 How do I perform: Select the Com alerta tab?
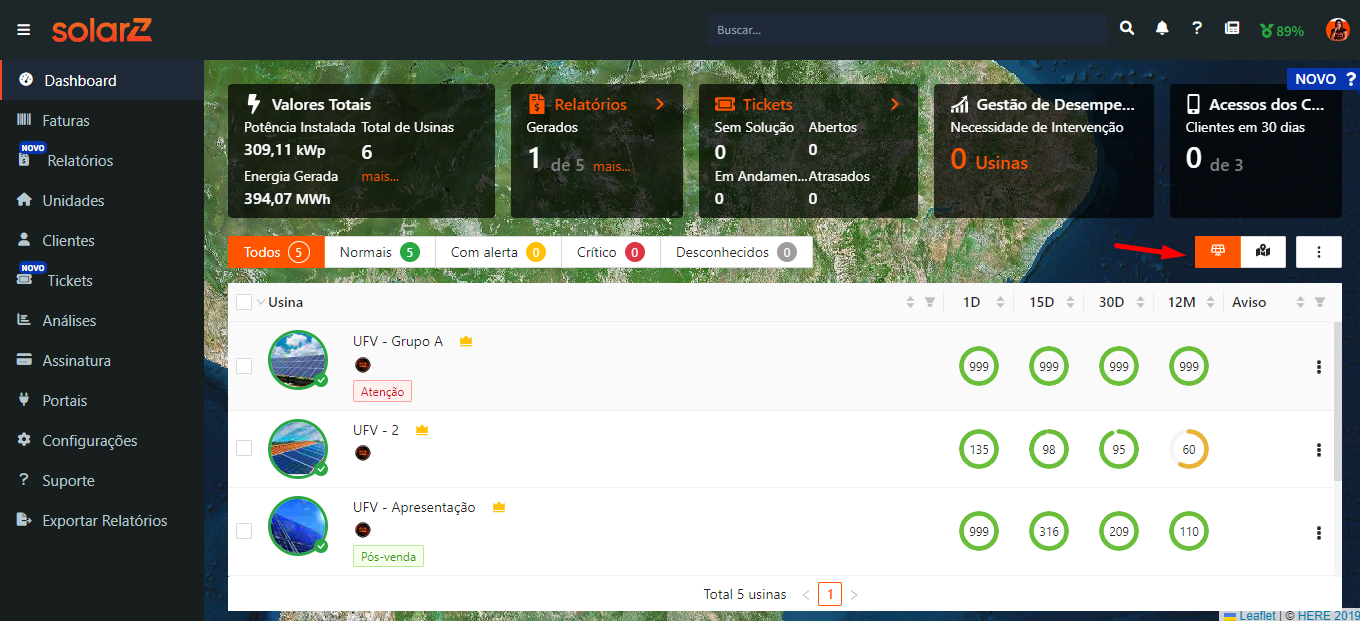(x=497, y=252)
